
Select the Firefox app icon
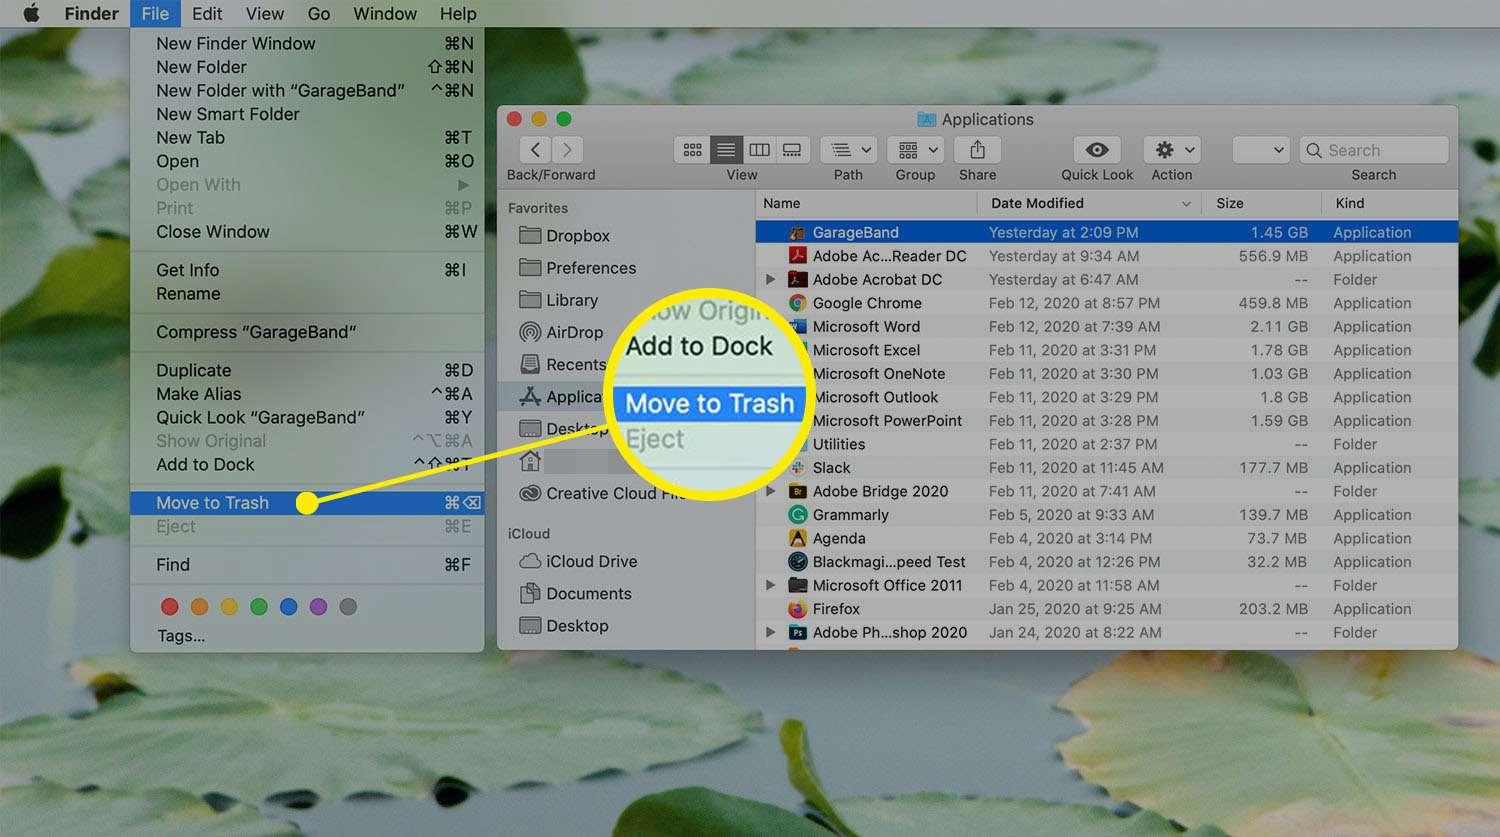[x=798, y=609]
